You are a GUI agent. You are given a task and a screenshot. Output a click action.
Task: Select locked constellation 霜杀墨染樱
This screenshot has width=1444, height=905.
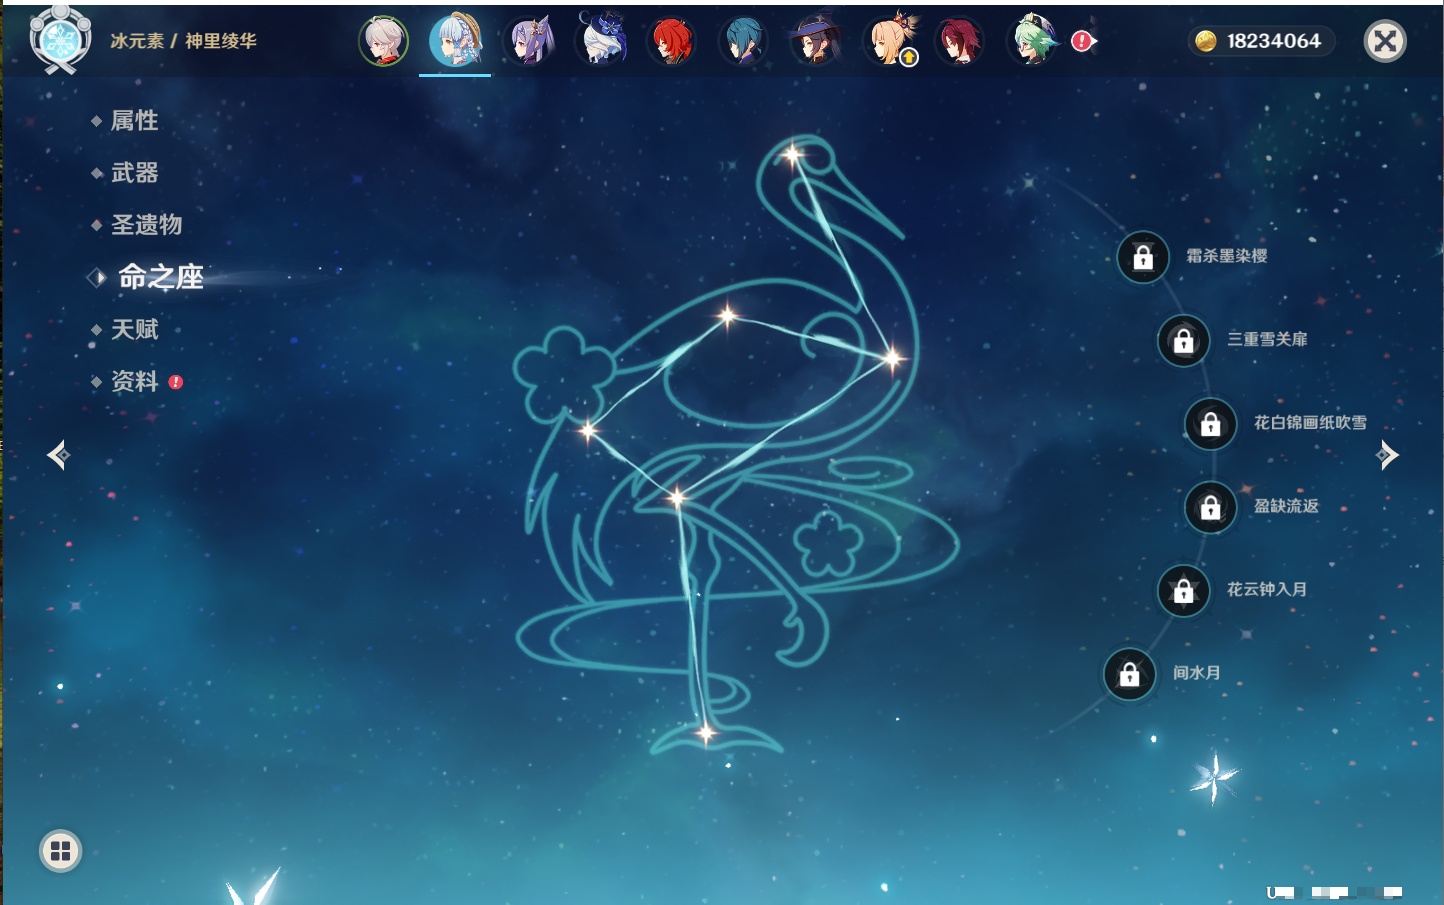click(1143, 257)
